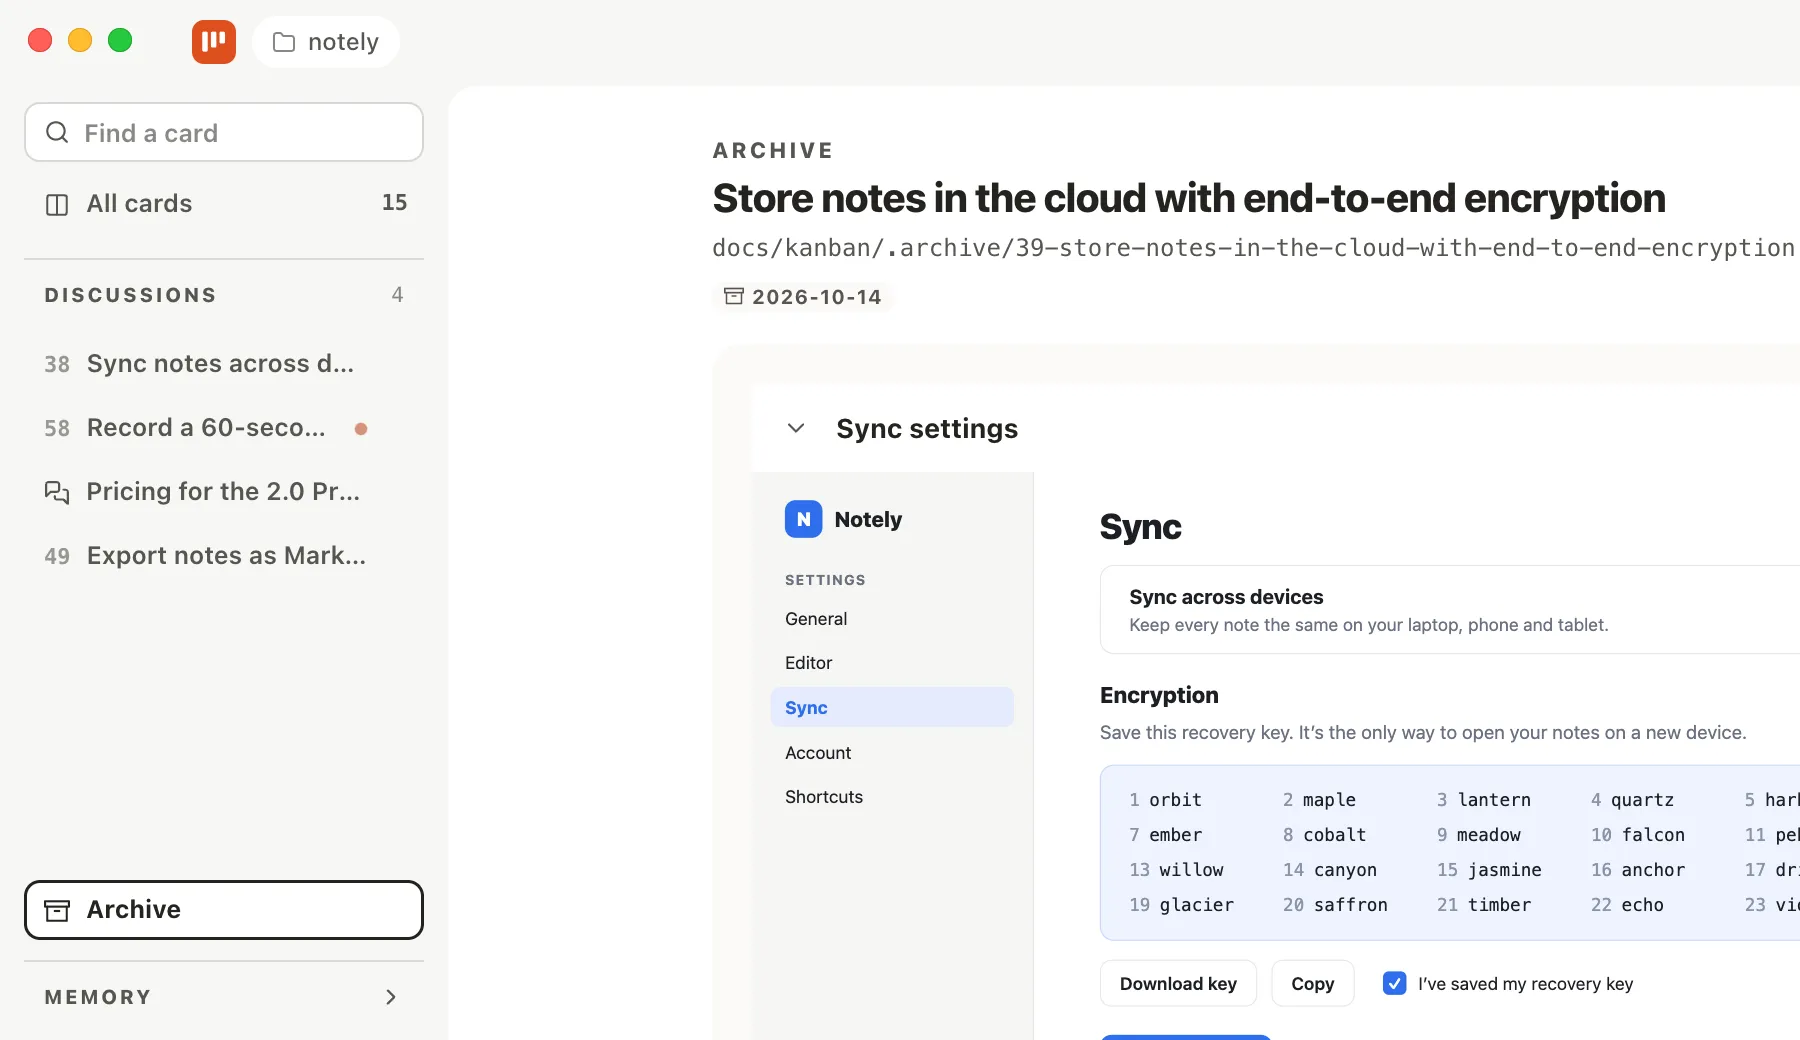Viewport: 1800px width, 1040px height.
Task: Click the discussion bubbles icon beside Pricing
Action: tap(57, 492)
